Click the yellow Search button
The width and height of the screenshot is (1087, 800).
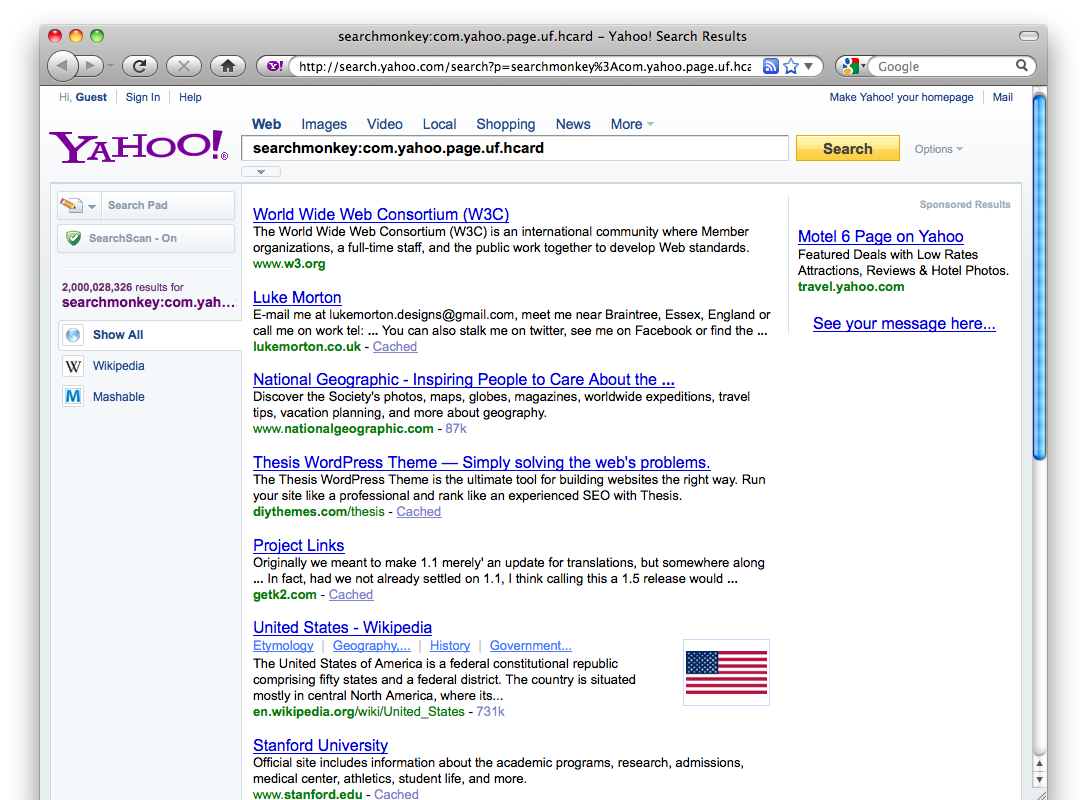[847, 148]
